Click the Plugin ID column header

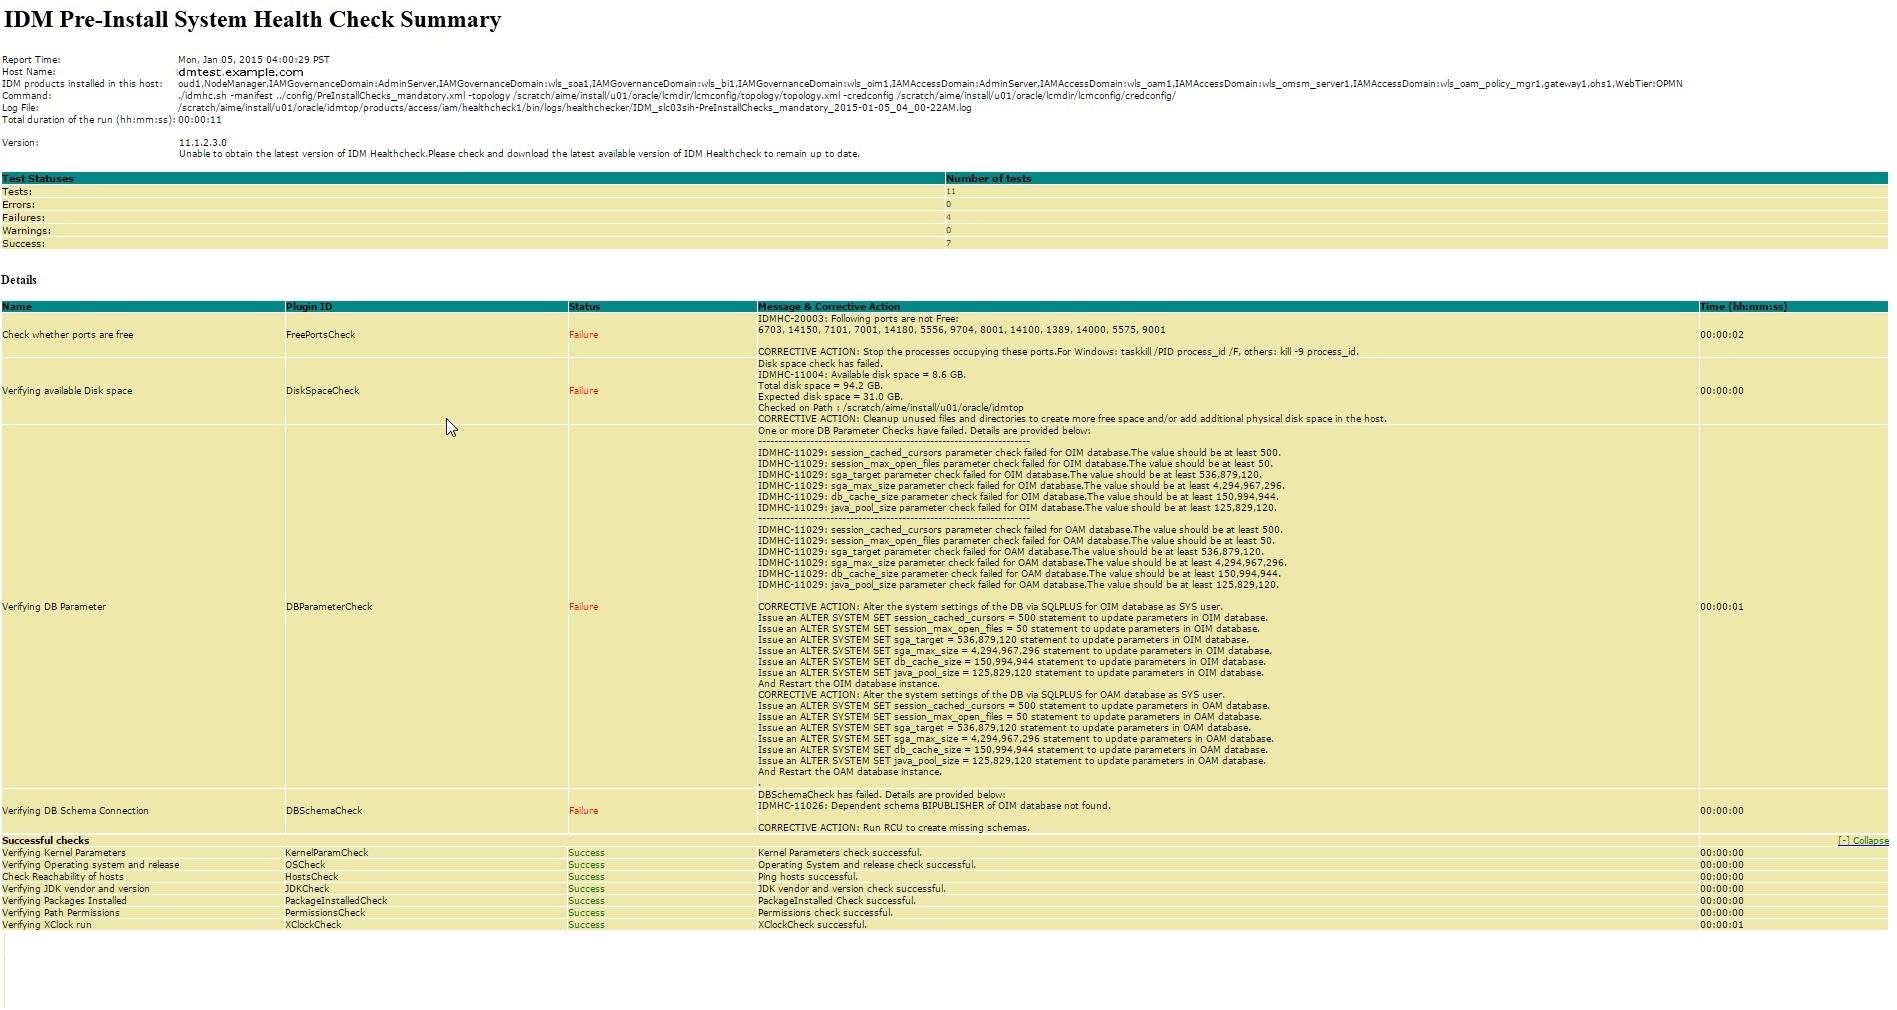coord(309,307)
